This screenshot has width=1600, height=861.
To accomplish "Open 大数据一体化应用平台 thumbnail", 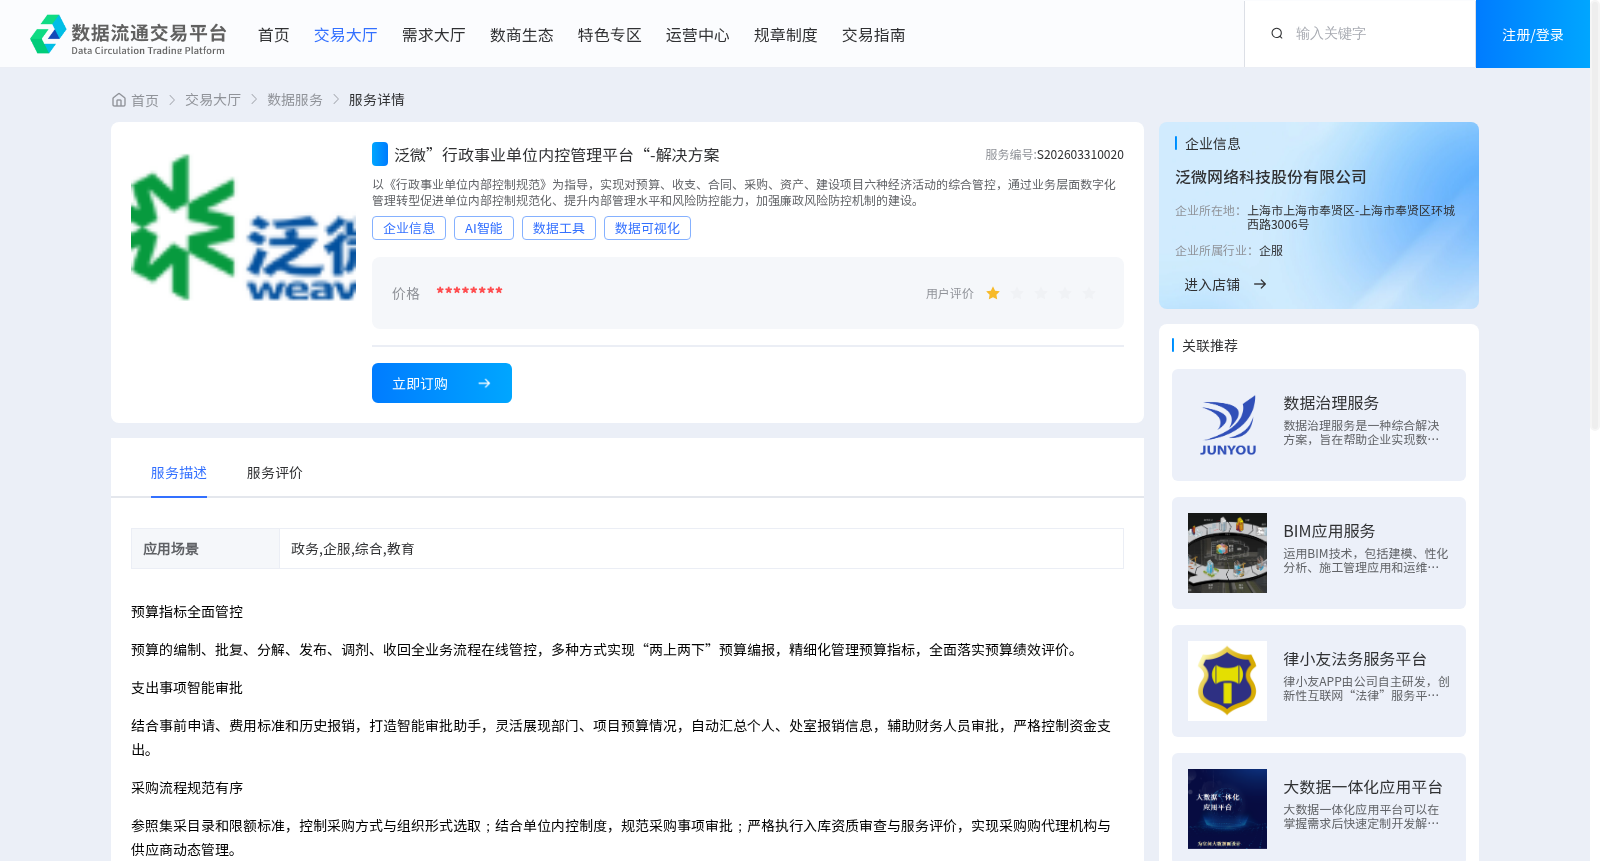I will pos(1227,809).
